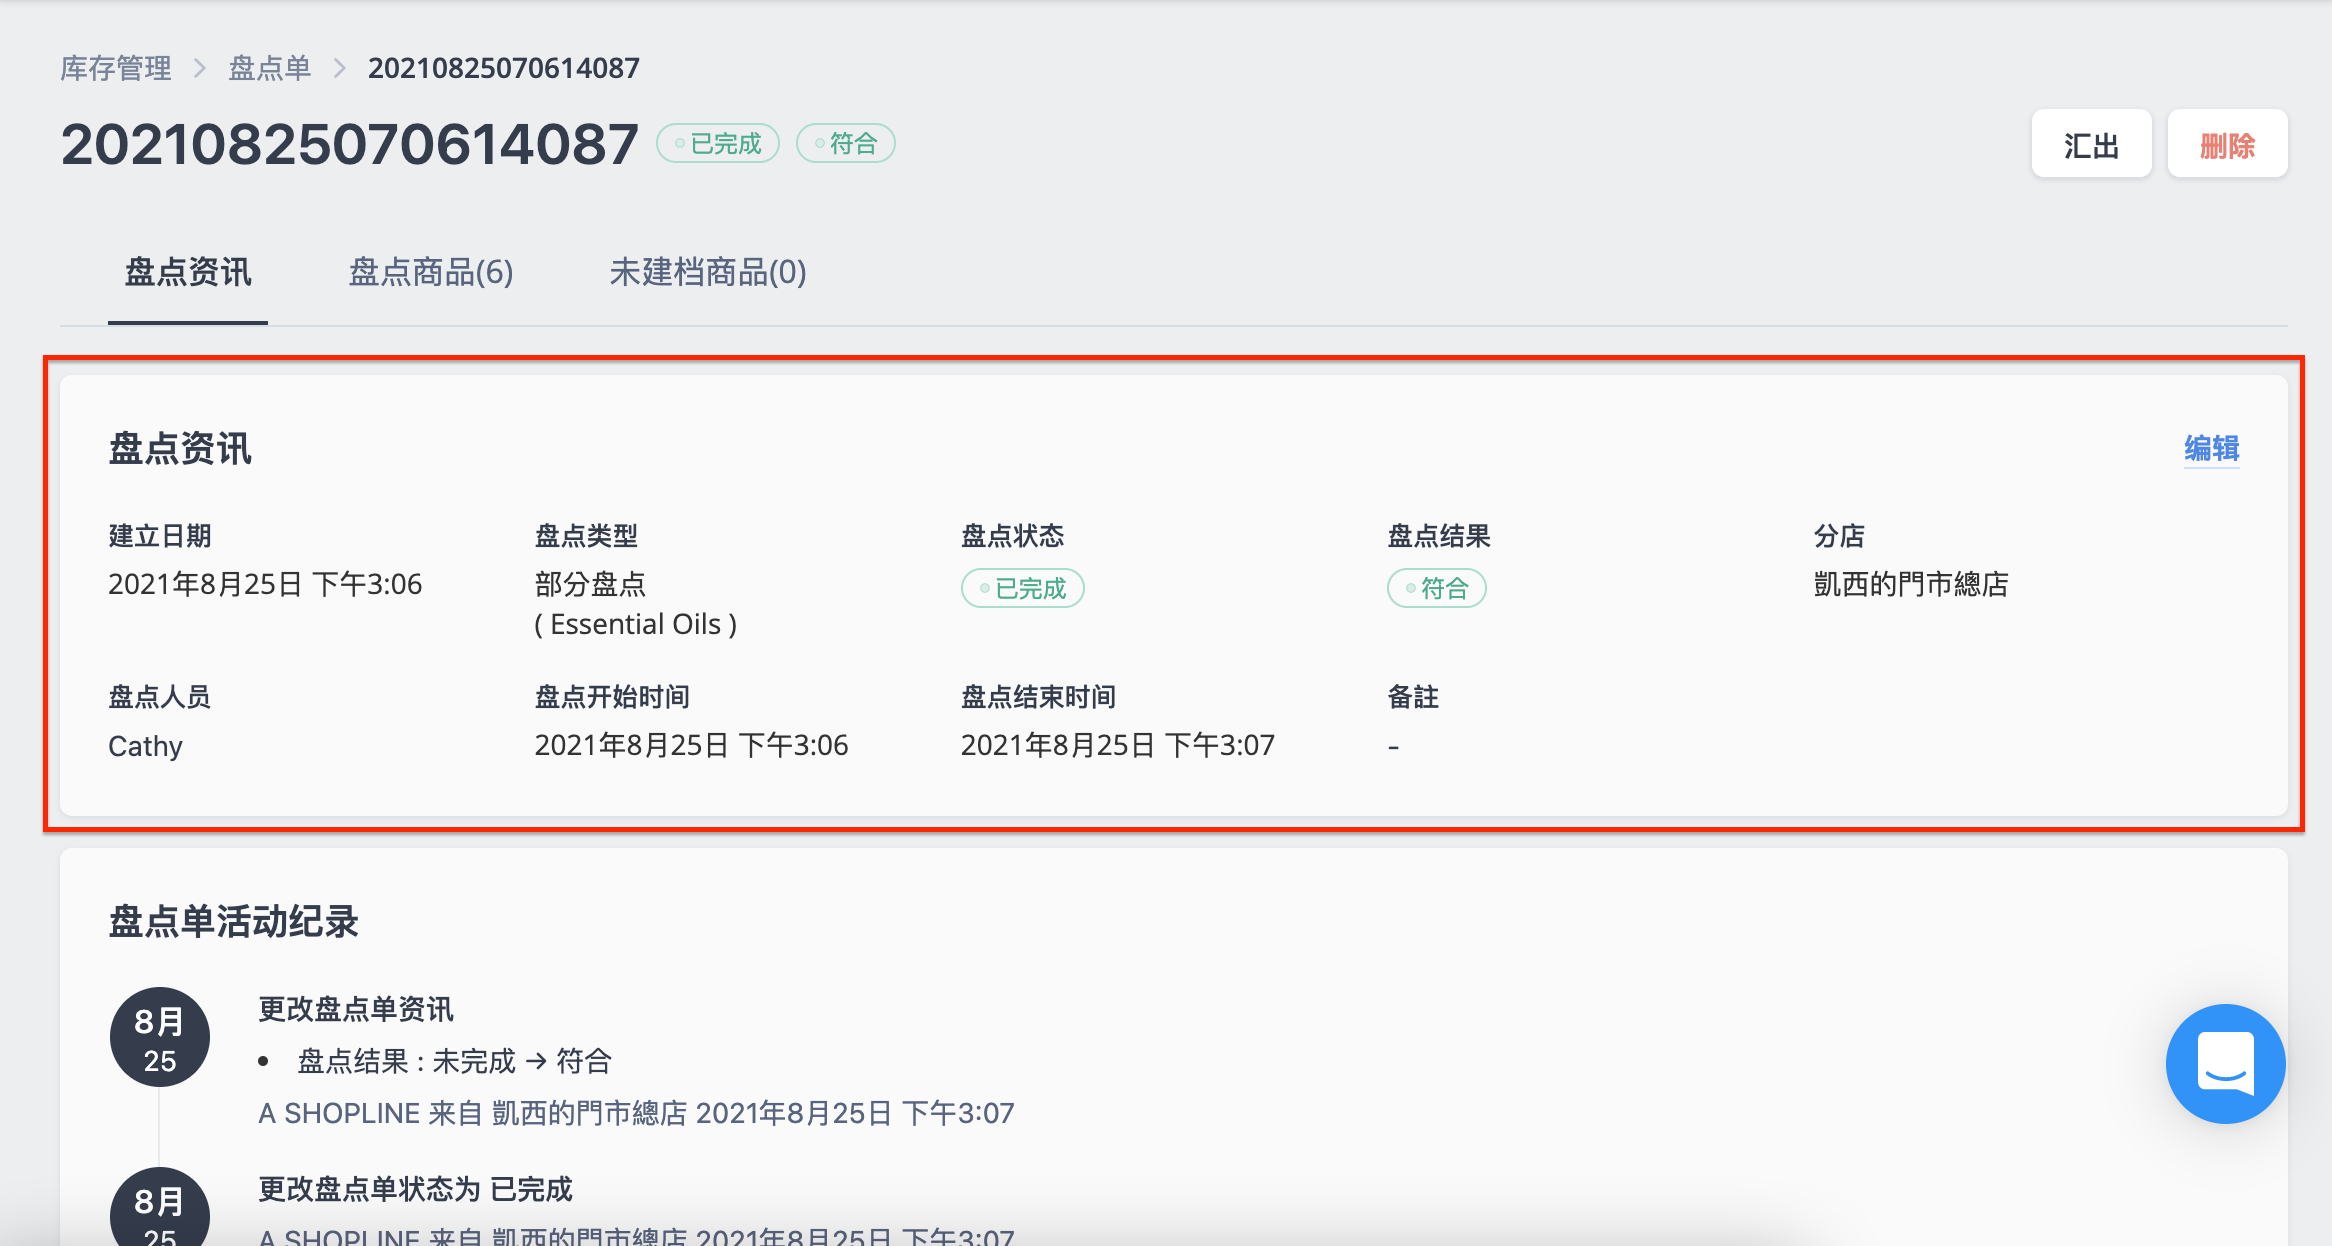Image resolution: width=2332 pixels, height=1246 pixels.
Task: Click the 盘点结束时间 value 下午3:07
Action: (x=1118, y=745)
